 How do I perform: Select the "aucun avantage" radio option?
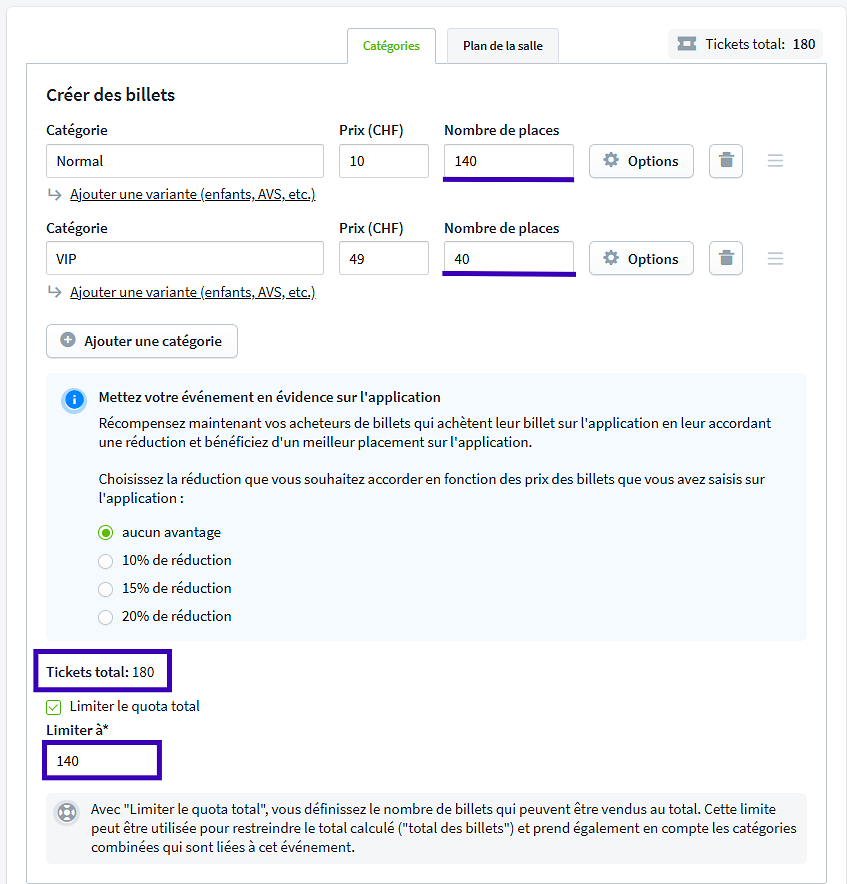click(106, 533)
